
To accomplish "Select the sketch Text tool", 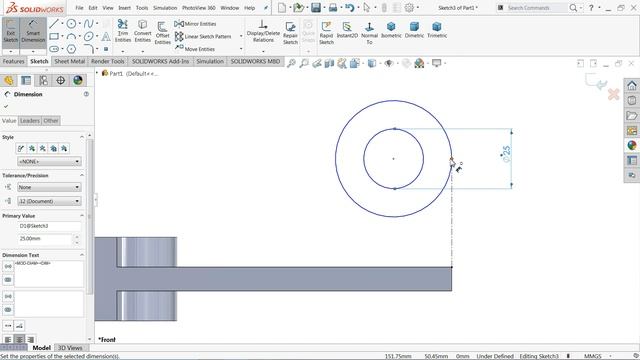I will point(106,37).
